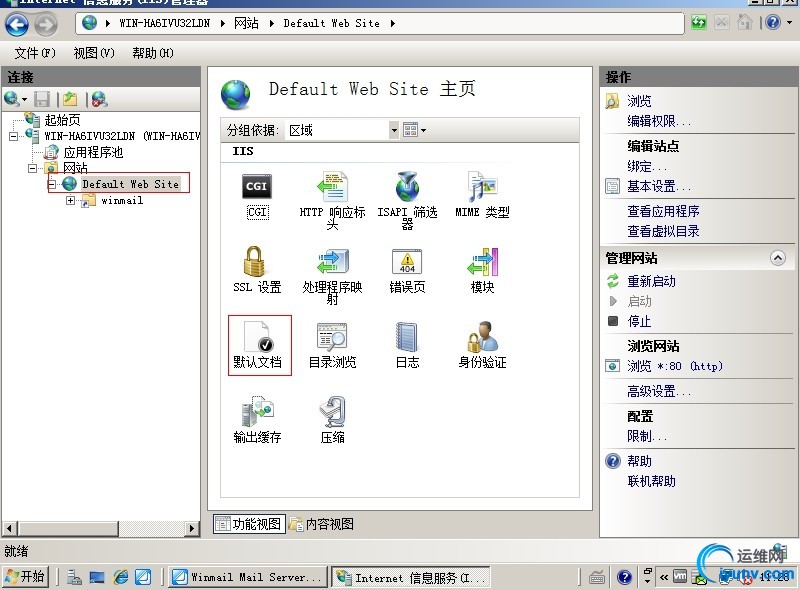Click Server Manager icon in quick launch
800x590 pixels.
[74, 577]
